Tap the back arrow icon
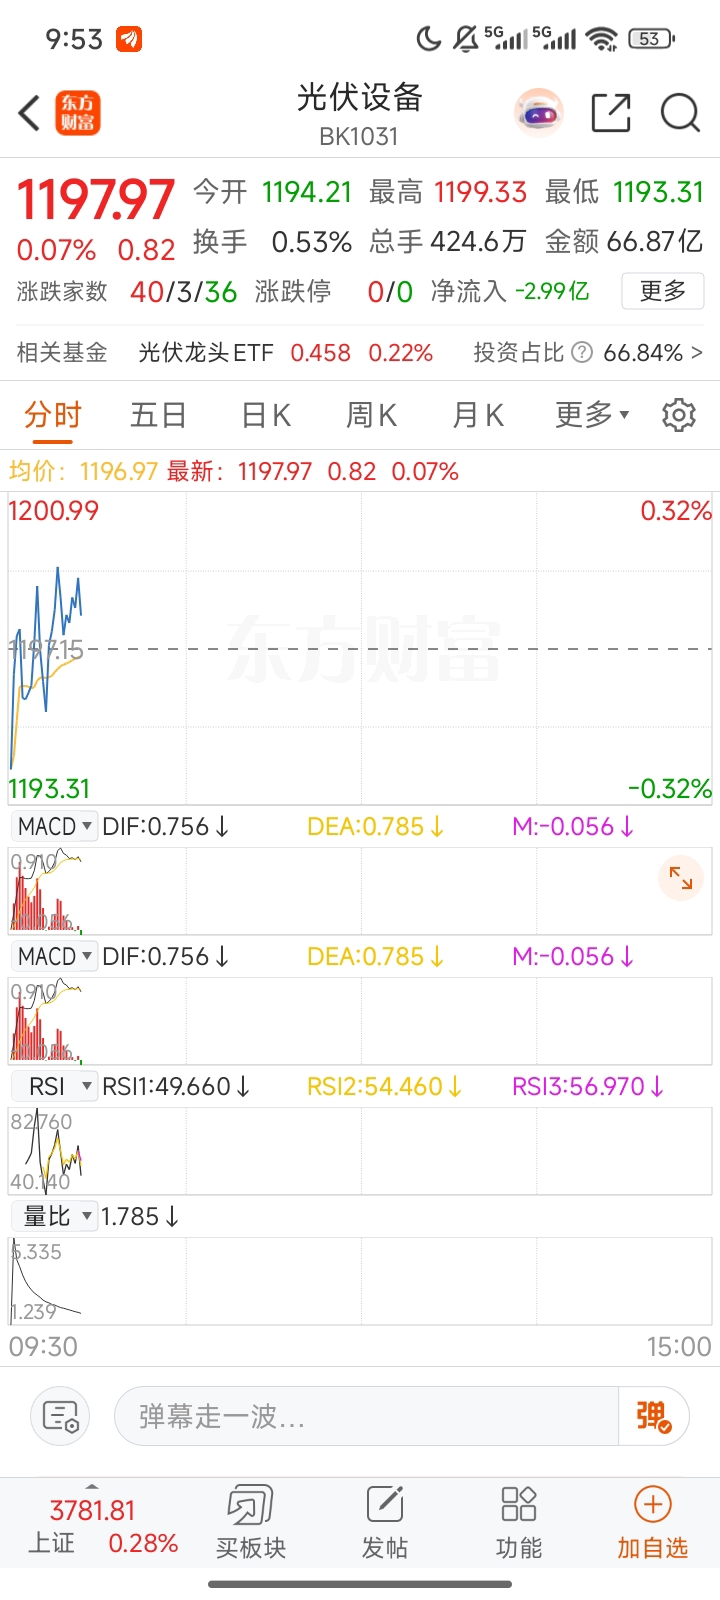Viewport: 720px width, 1600px height. click(30, 113)
